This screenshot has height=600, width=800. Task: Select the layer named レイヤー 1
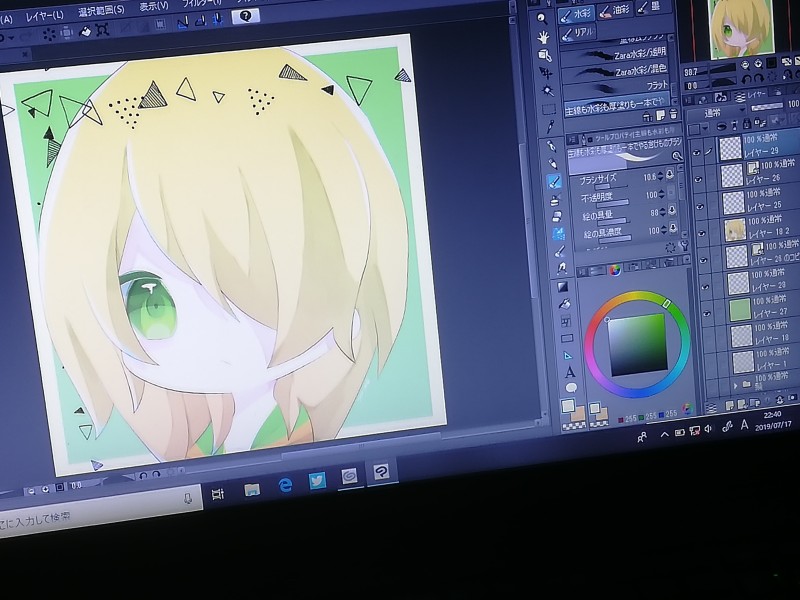pos(765,361)
